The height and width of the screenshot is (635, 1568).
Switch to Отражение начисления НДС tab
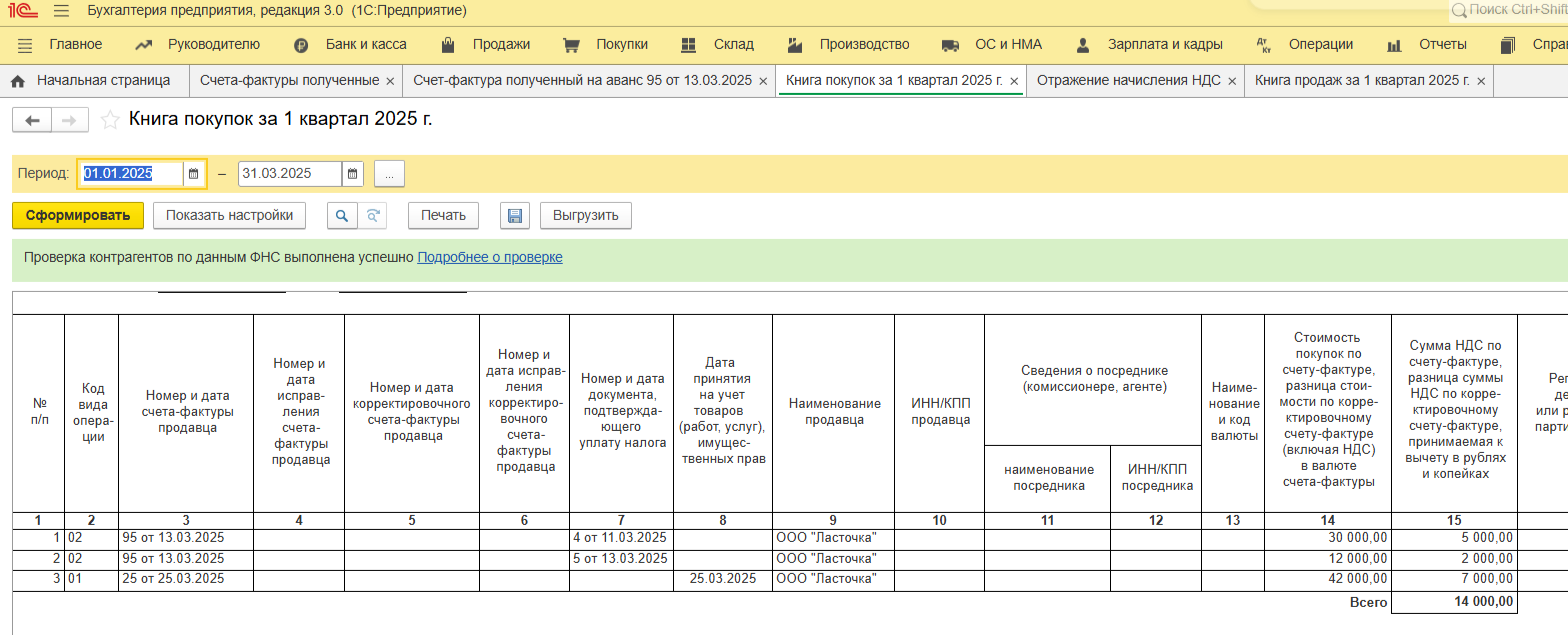(x=1128, y=80)
